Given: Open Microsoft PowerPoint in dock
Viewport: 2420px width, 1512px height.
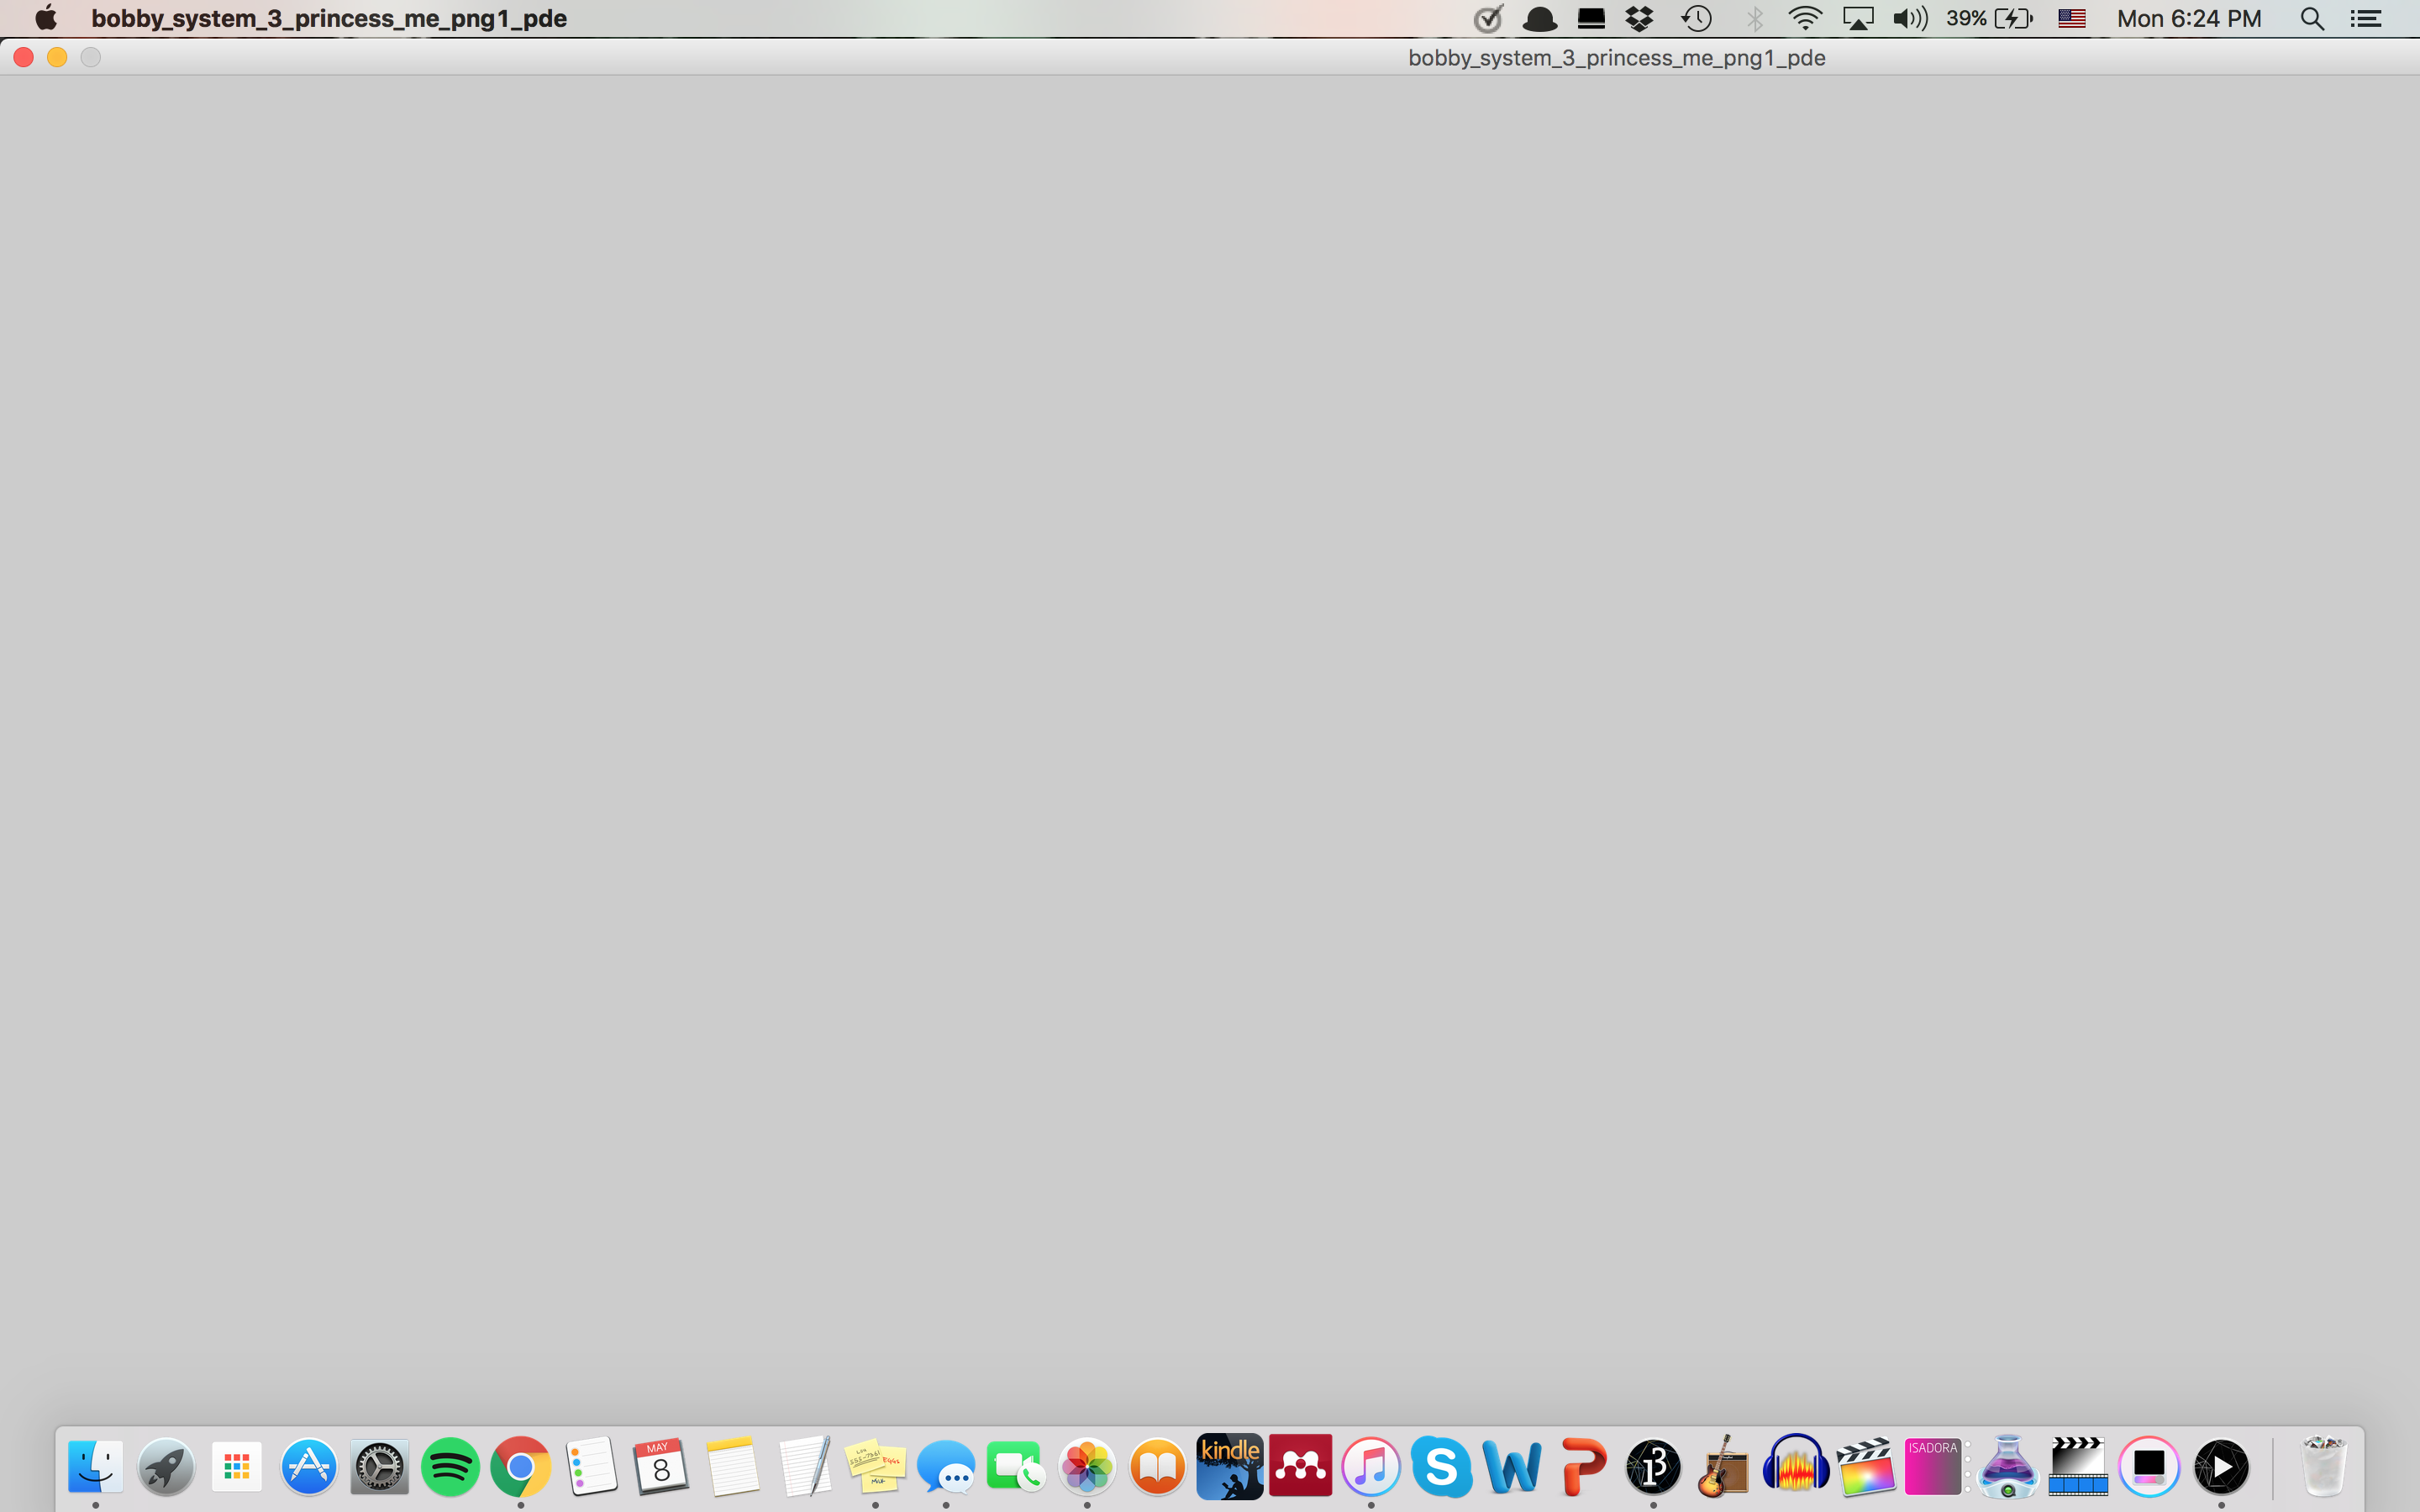Looking at the screenshot, I should pyautogui.click(x=1583, y=1467).
